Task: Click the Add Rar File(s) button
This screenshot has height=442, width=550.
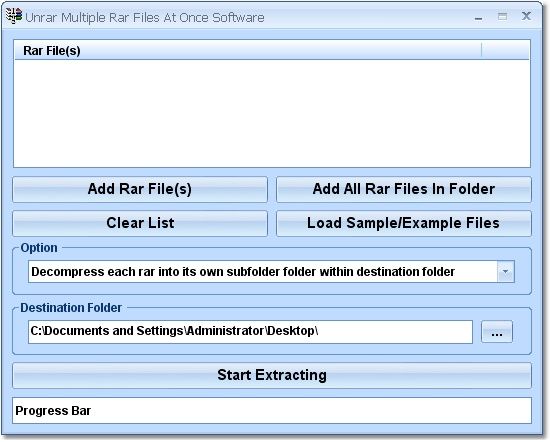Action: pos(140,189)
